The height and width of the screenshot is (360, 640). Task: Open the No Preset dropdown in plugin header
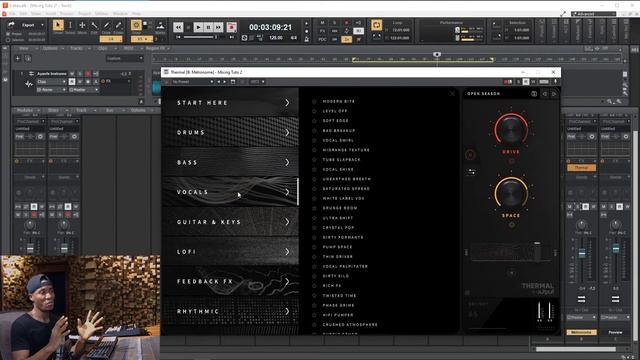(x=192, y=82)
